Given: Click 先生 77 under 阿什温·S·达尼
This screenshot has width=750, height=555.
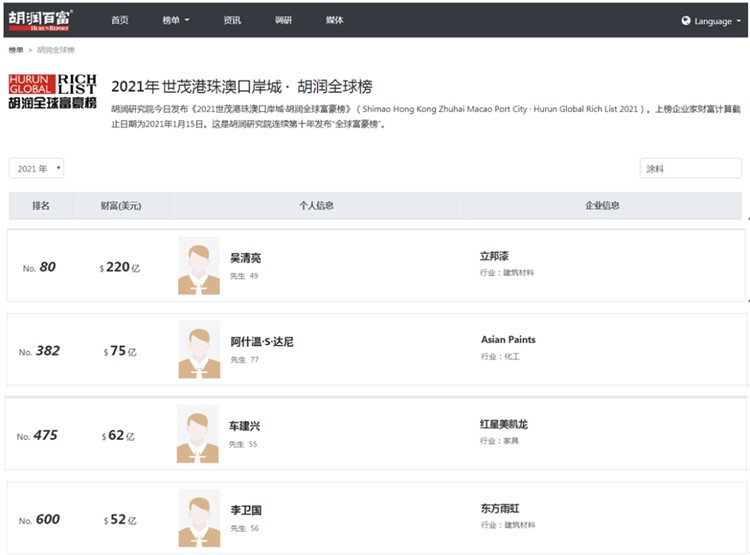Looking at the screenshot, I should coord(244,359).
